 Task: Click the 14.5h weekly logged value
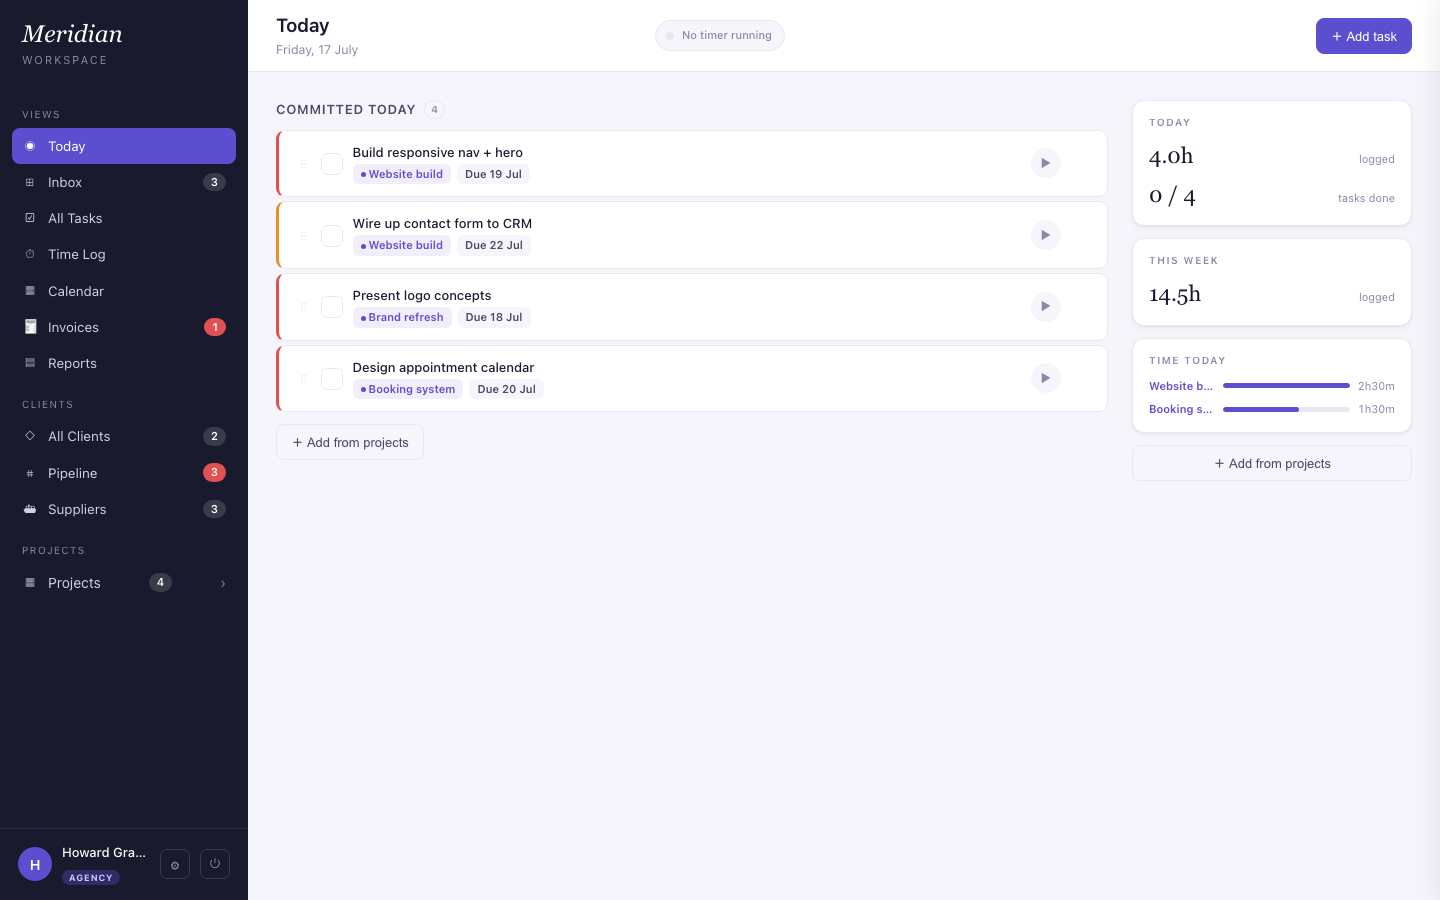(1175, 294)
